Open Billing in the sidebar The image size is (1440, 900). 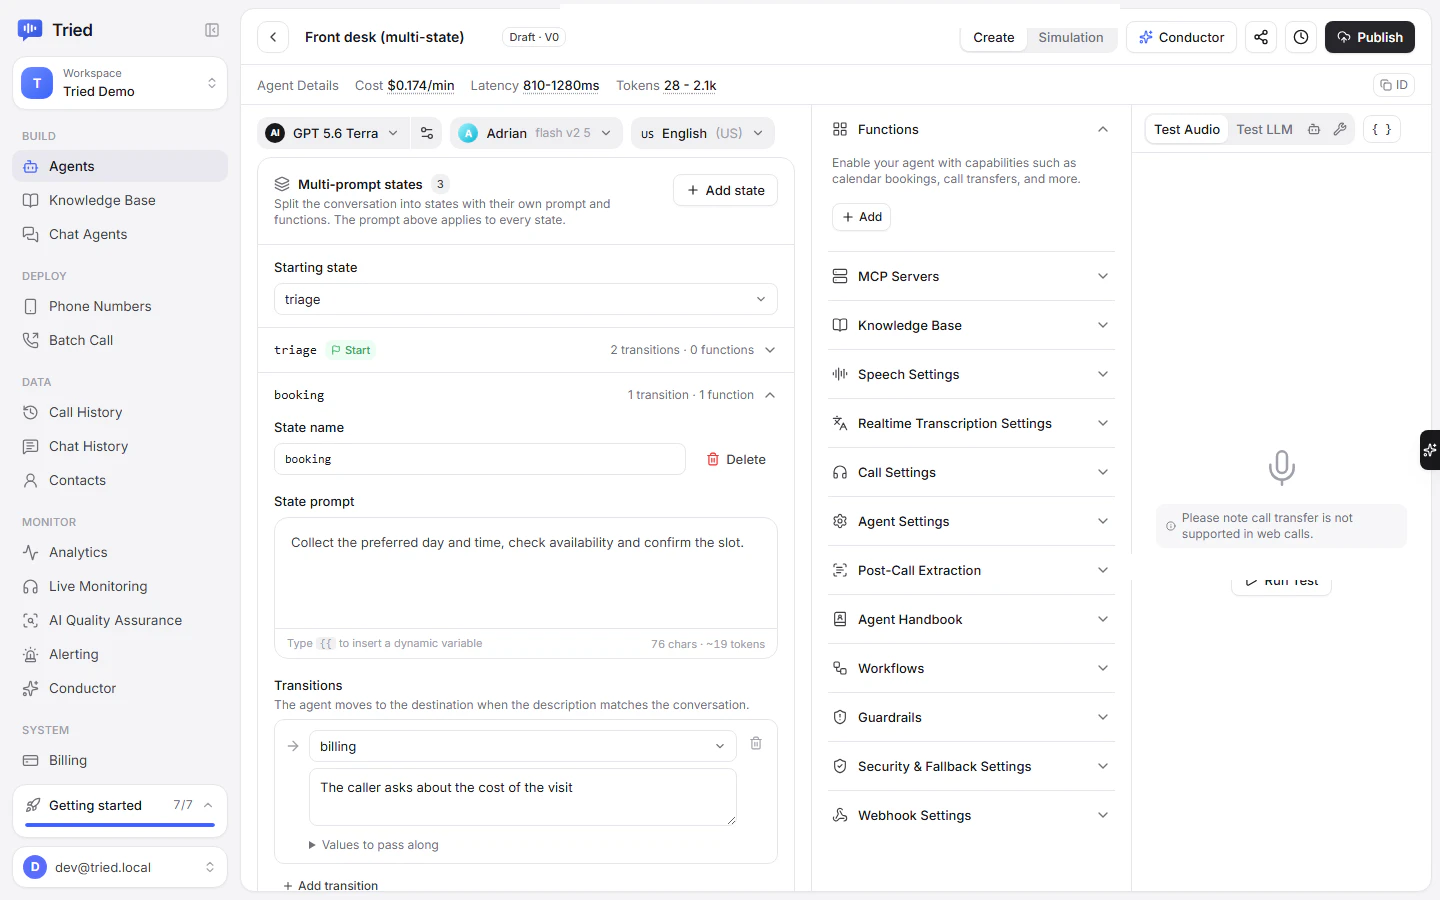click(120, 760)
